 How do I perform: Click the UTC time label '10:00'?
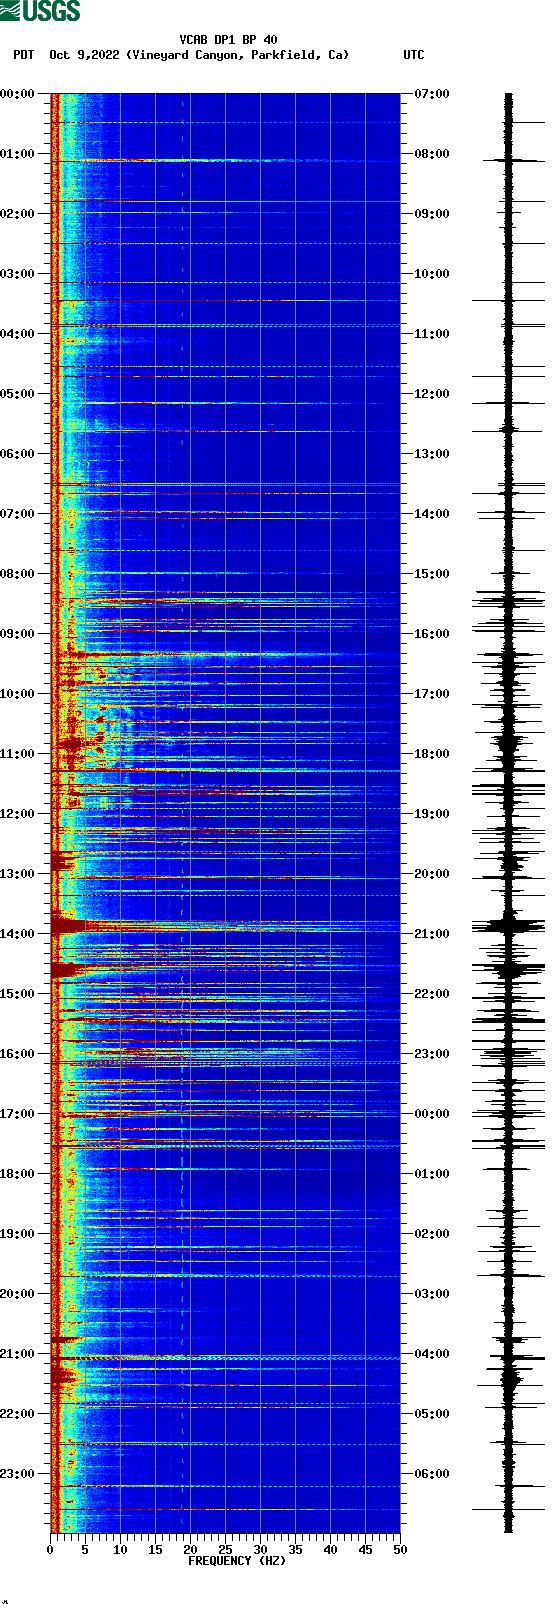coord(432,274)
